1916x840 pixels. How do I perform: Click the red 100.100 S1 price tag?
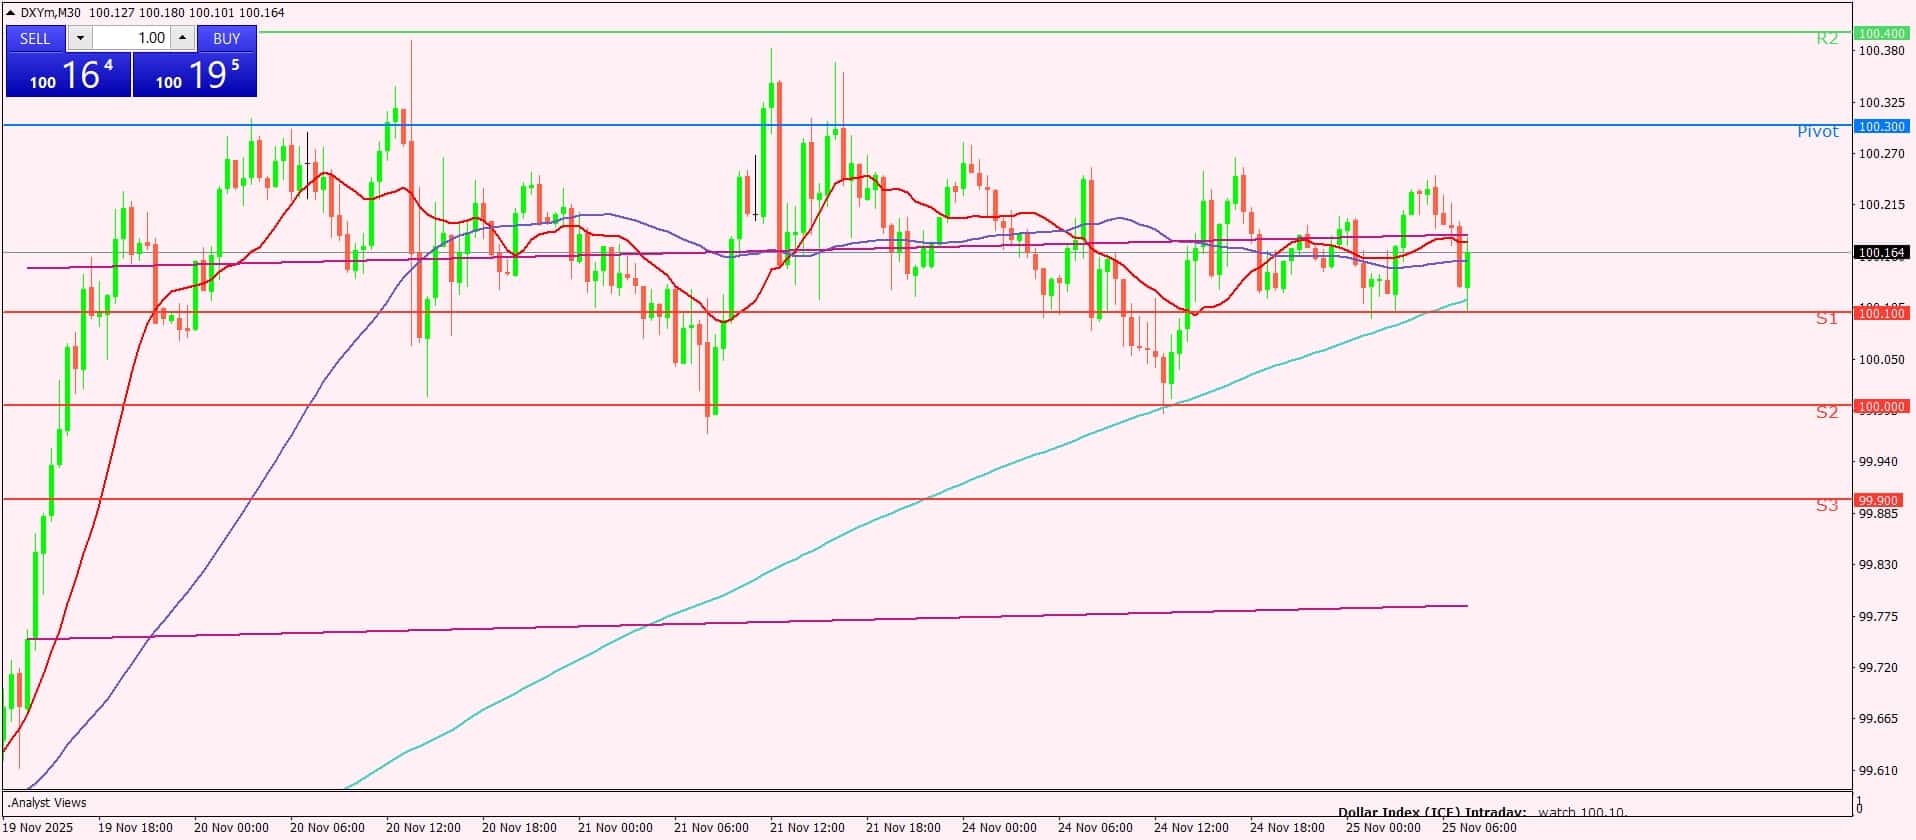(1881, 313)
